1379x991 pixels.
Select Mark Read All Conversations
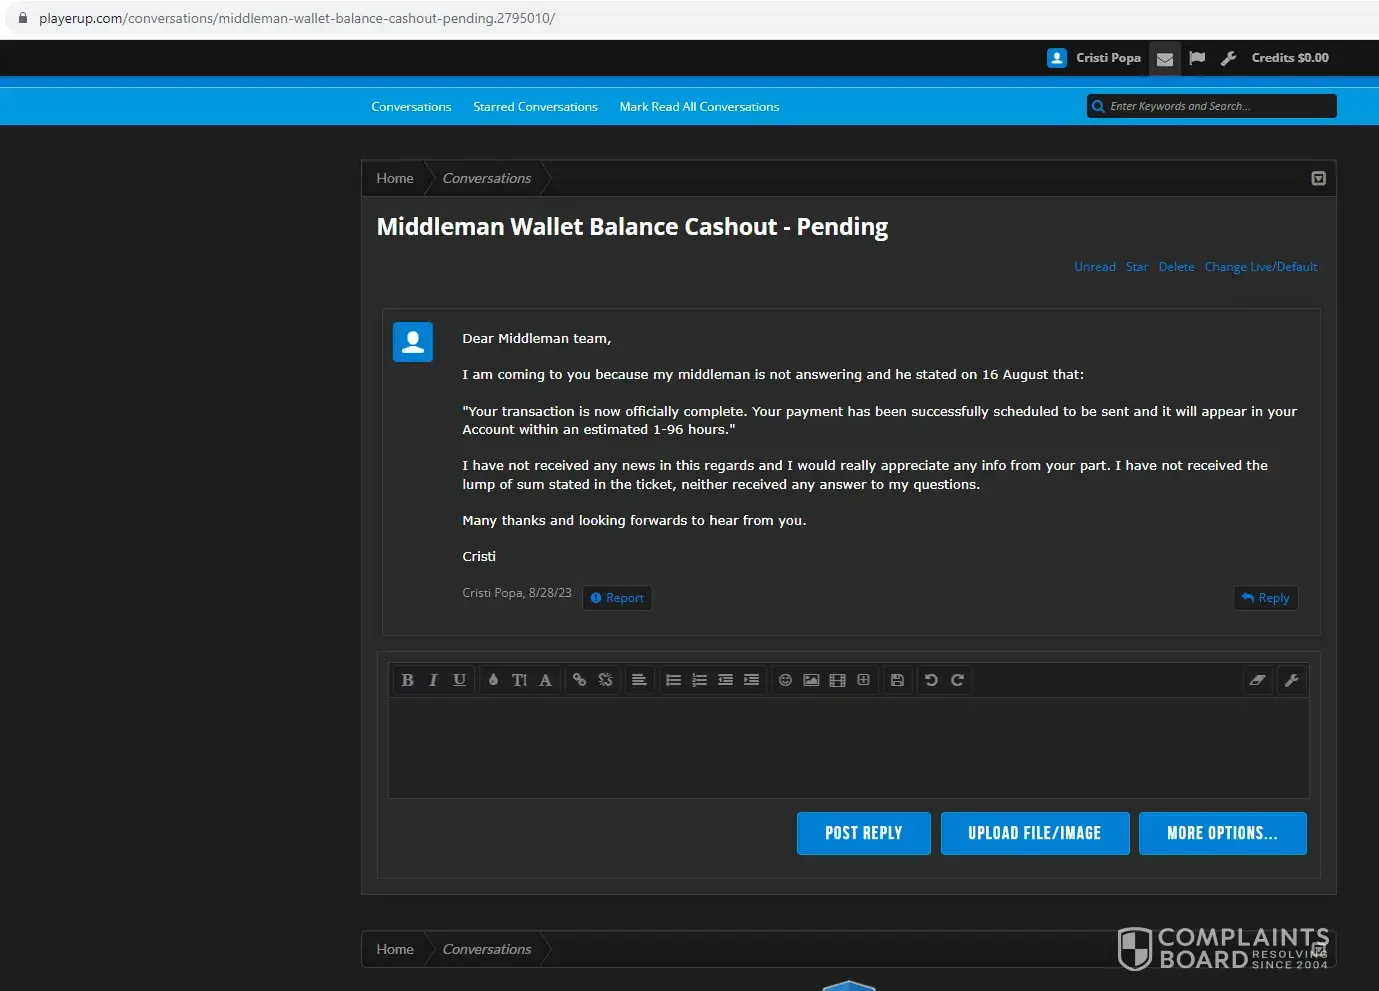(x=699, y=107)
